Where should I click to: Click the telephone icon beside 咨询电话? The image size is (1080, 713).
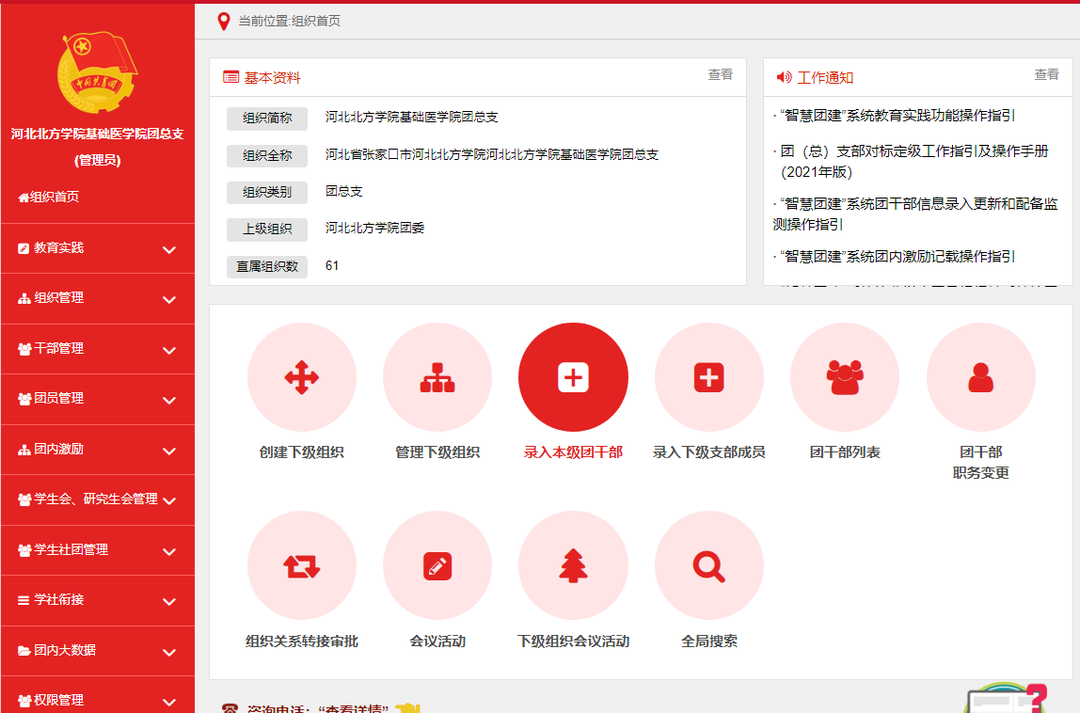230,708
